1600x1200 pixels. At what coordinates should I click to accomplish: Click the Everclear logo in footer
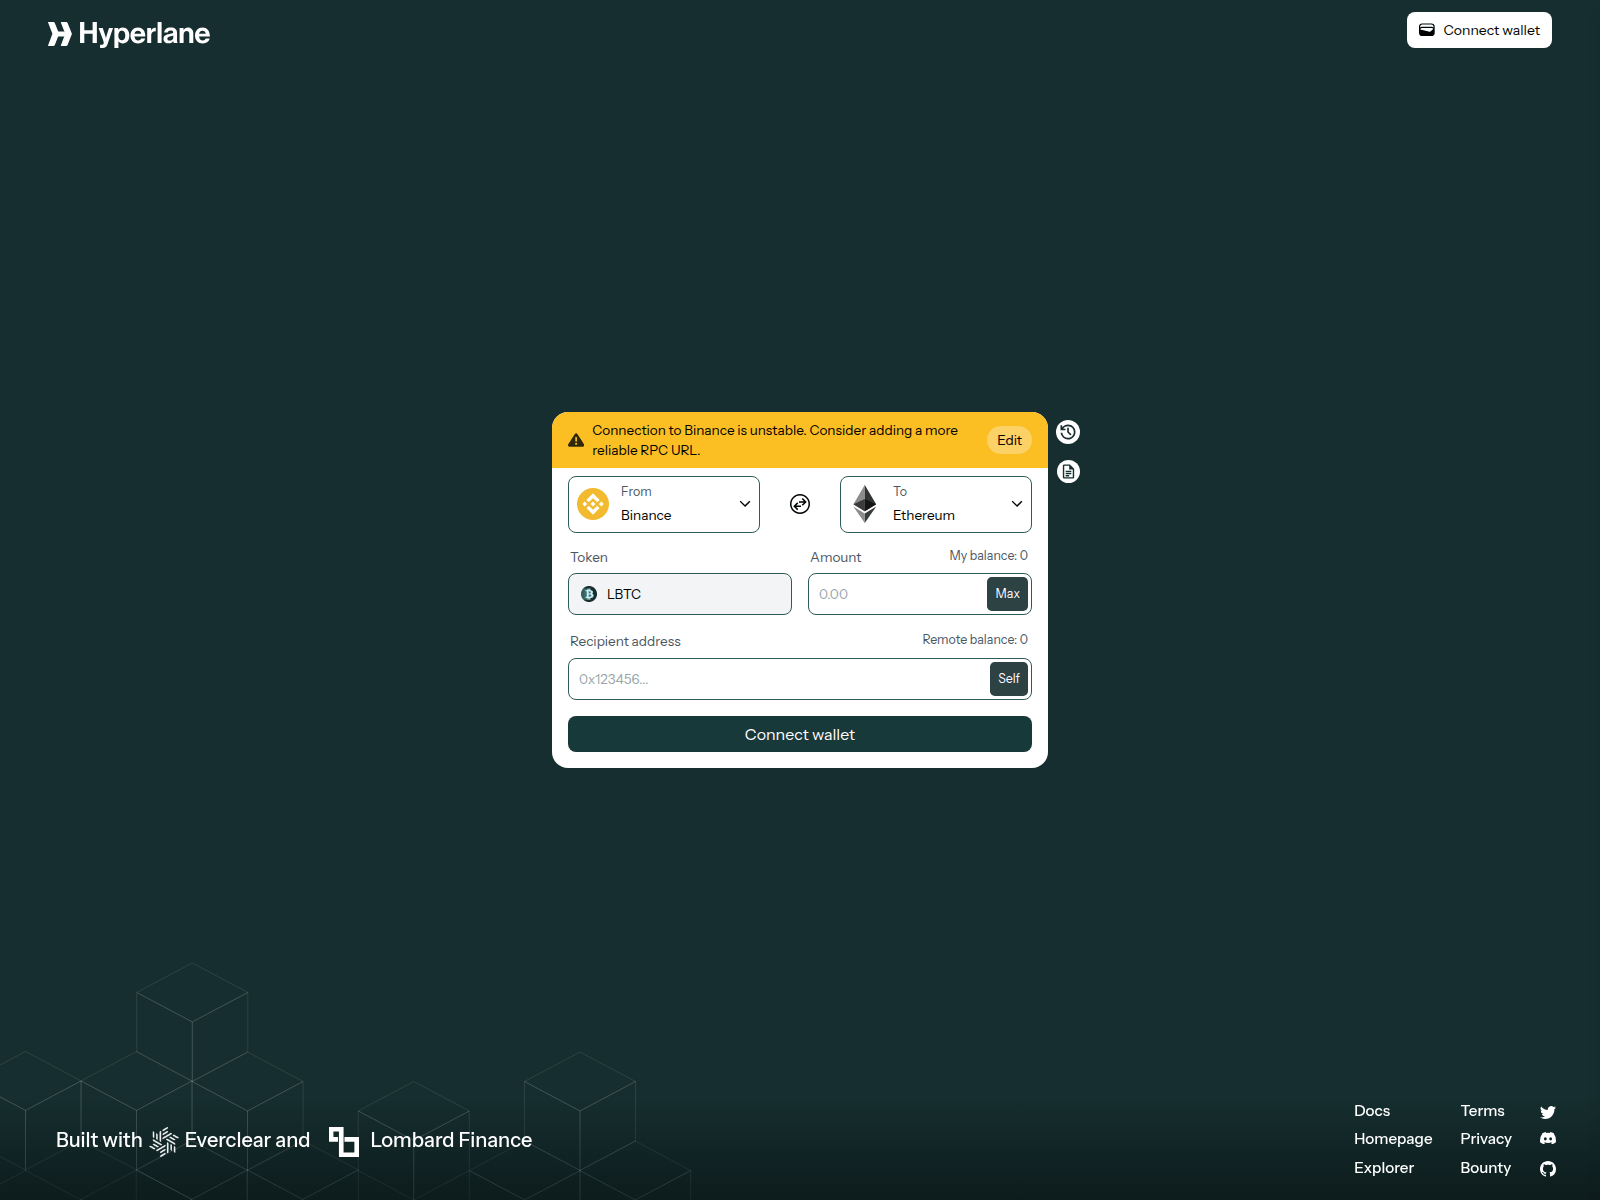click(164, 1141)
